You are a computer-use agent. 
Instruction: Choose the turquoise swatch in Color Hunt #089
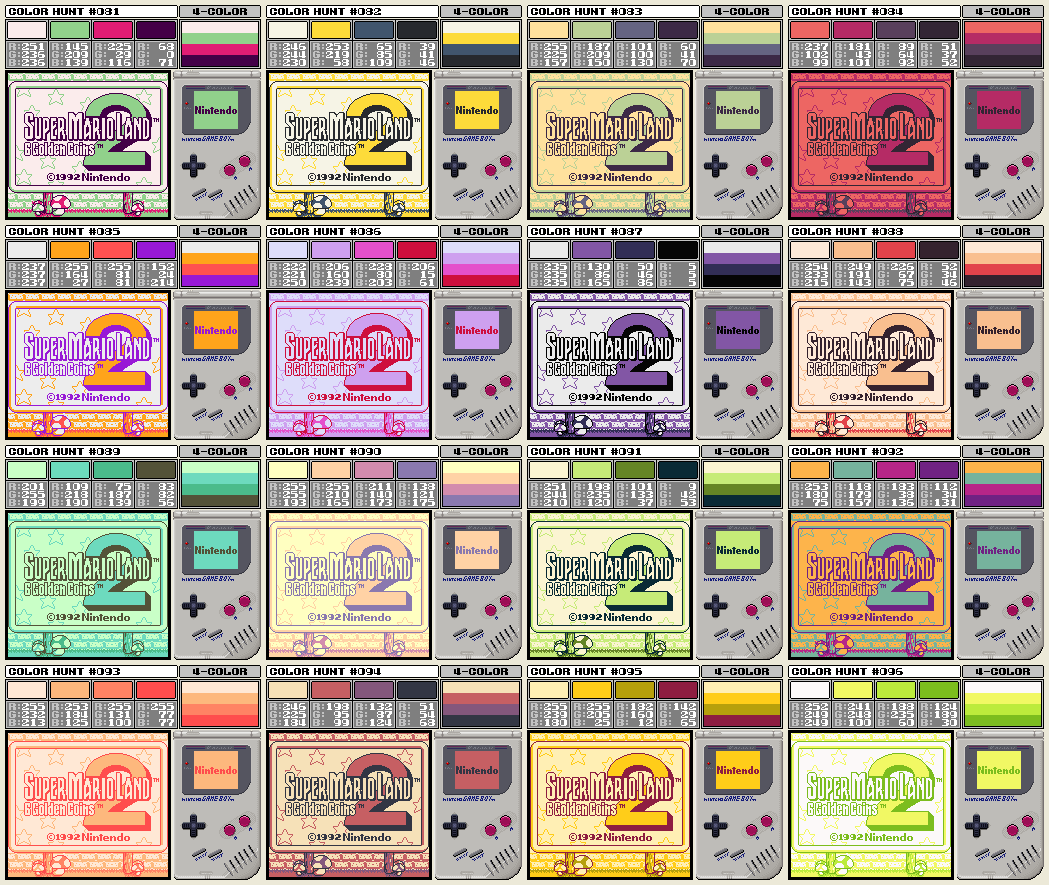(70, 470)
